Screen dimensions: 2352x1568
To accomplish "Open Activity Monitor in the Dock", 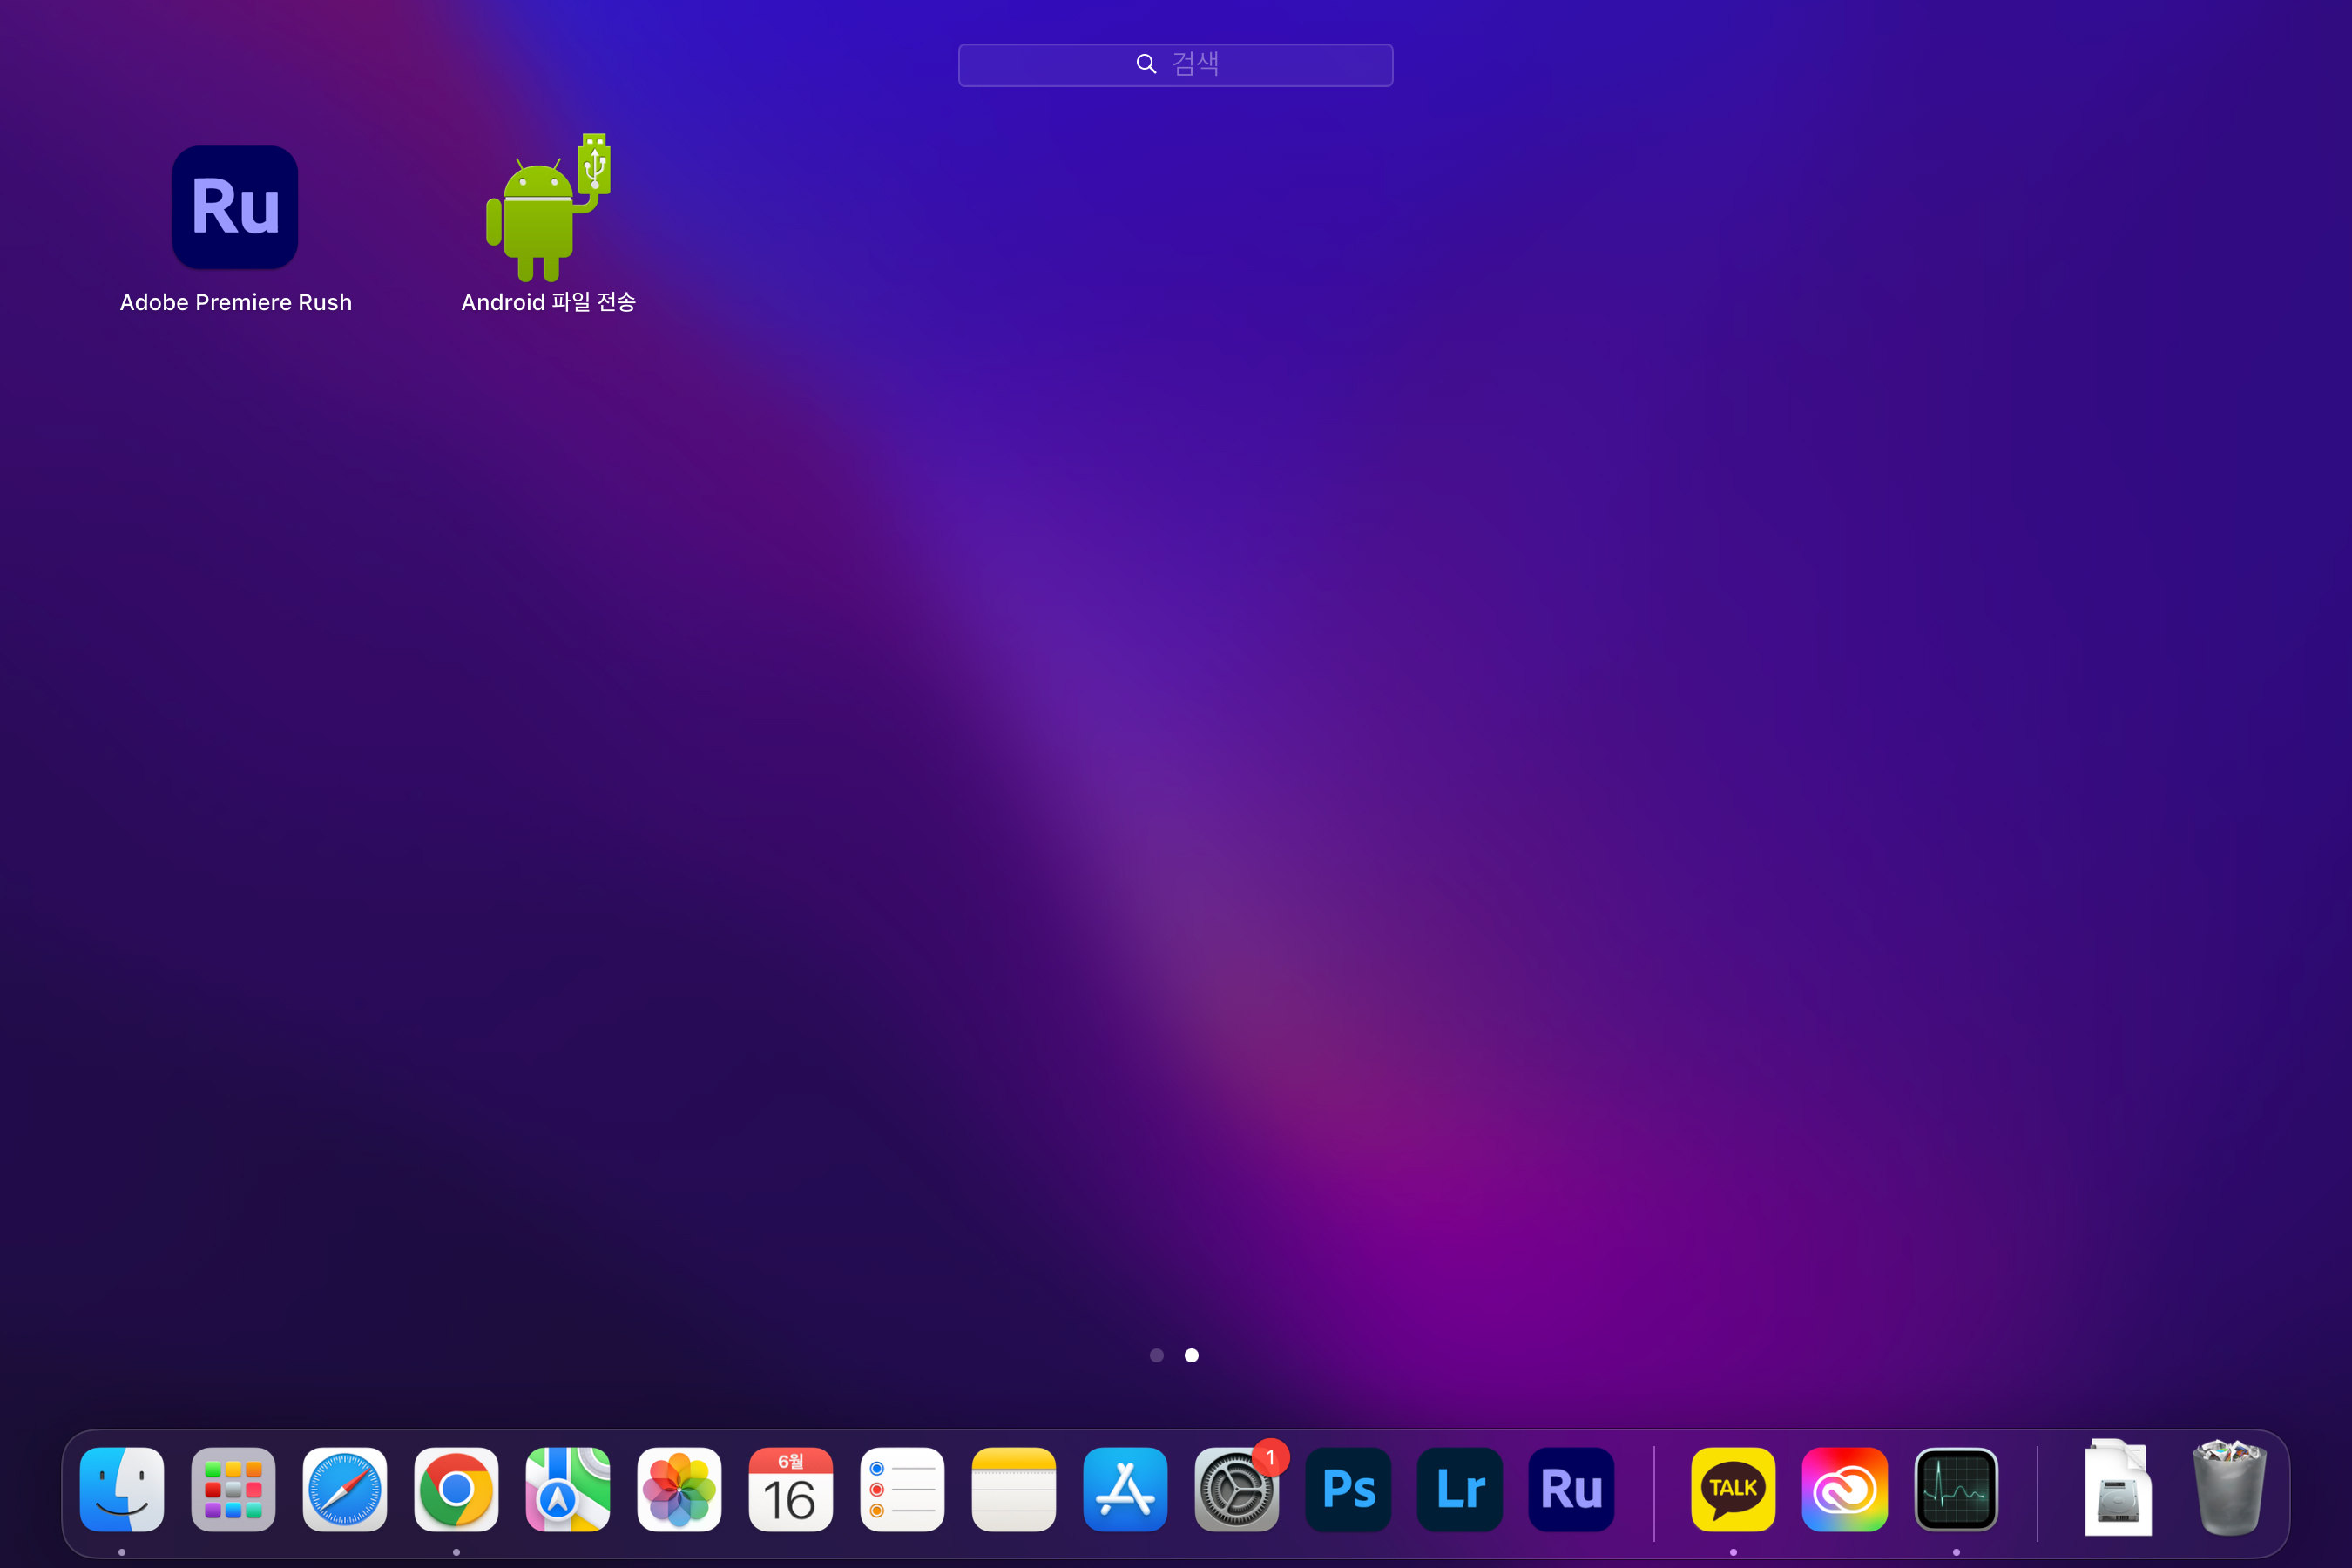I will point(1956,1489).
